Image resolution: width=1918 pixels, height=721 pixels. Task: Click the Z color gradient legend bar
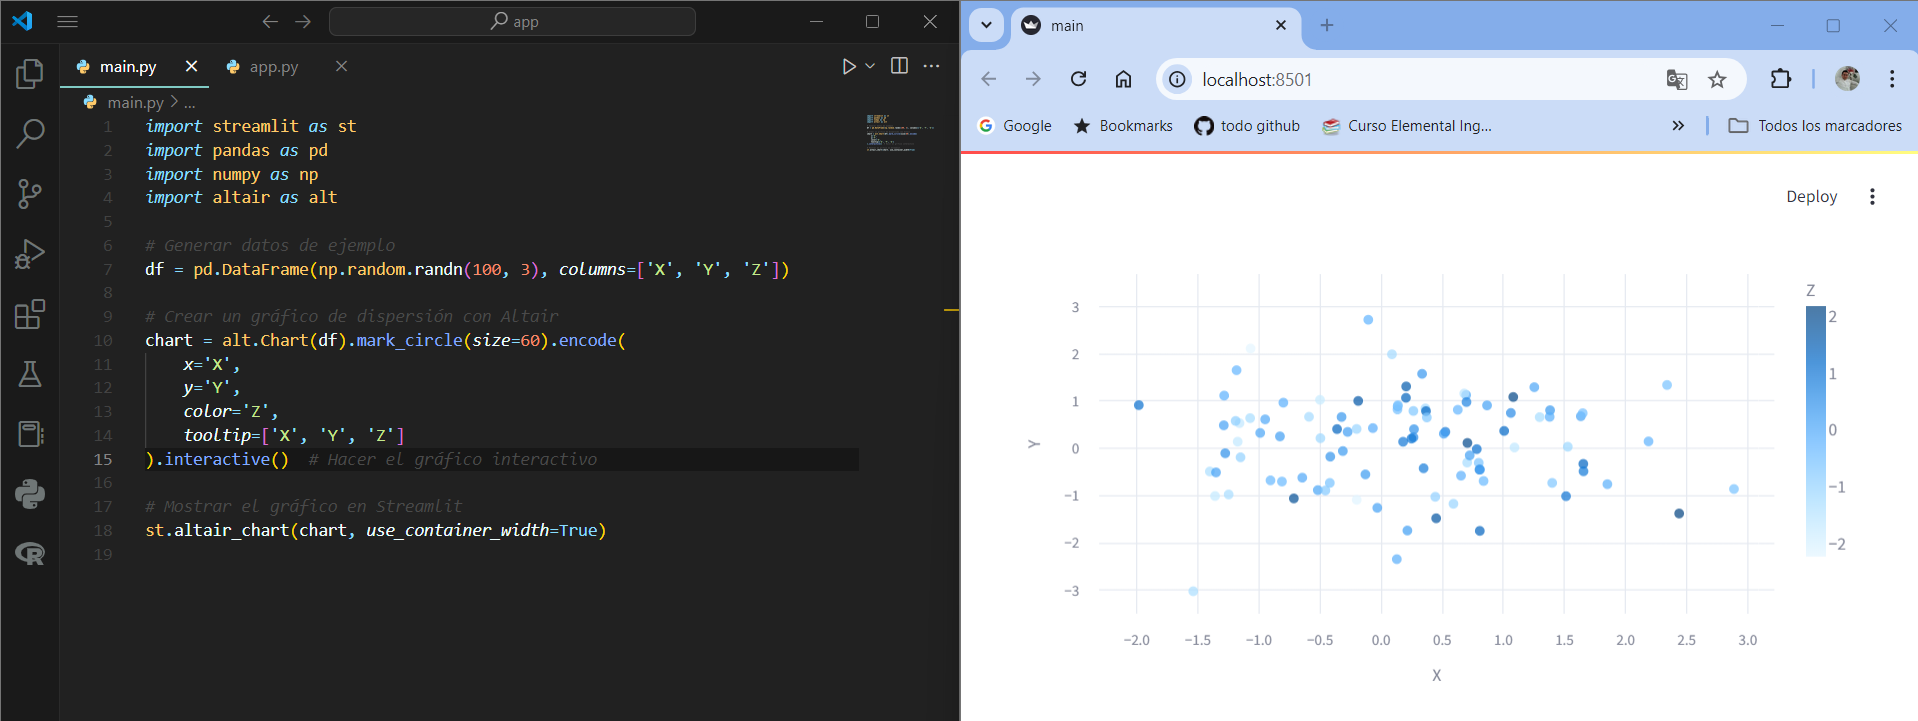[x=1815, y=431]
